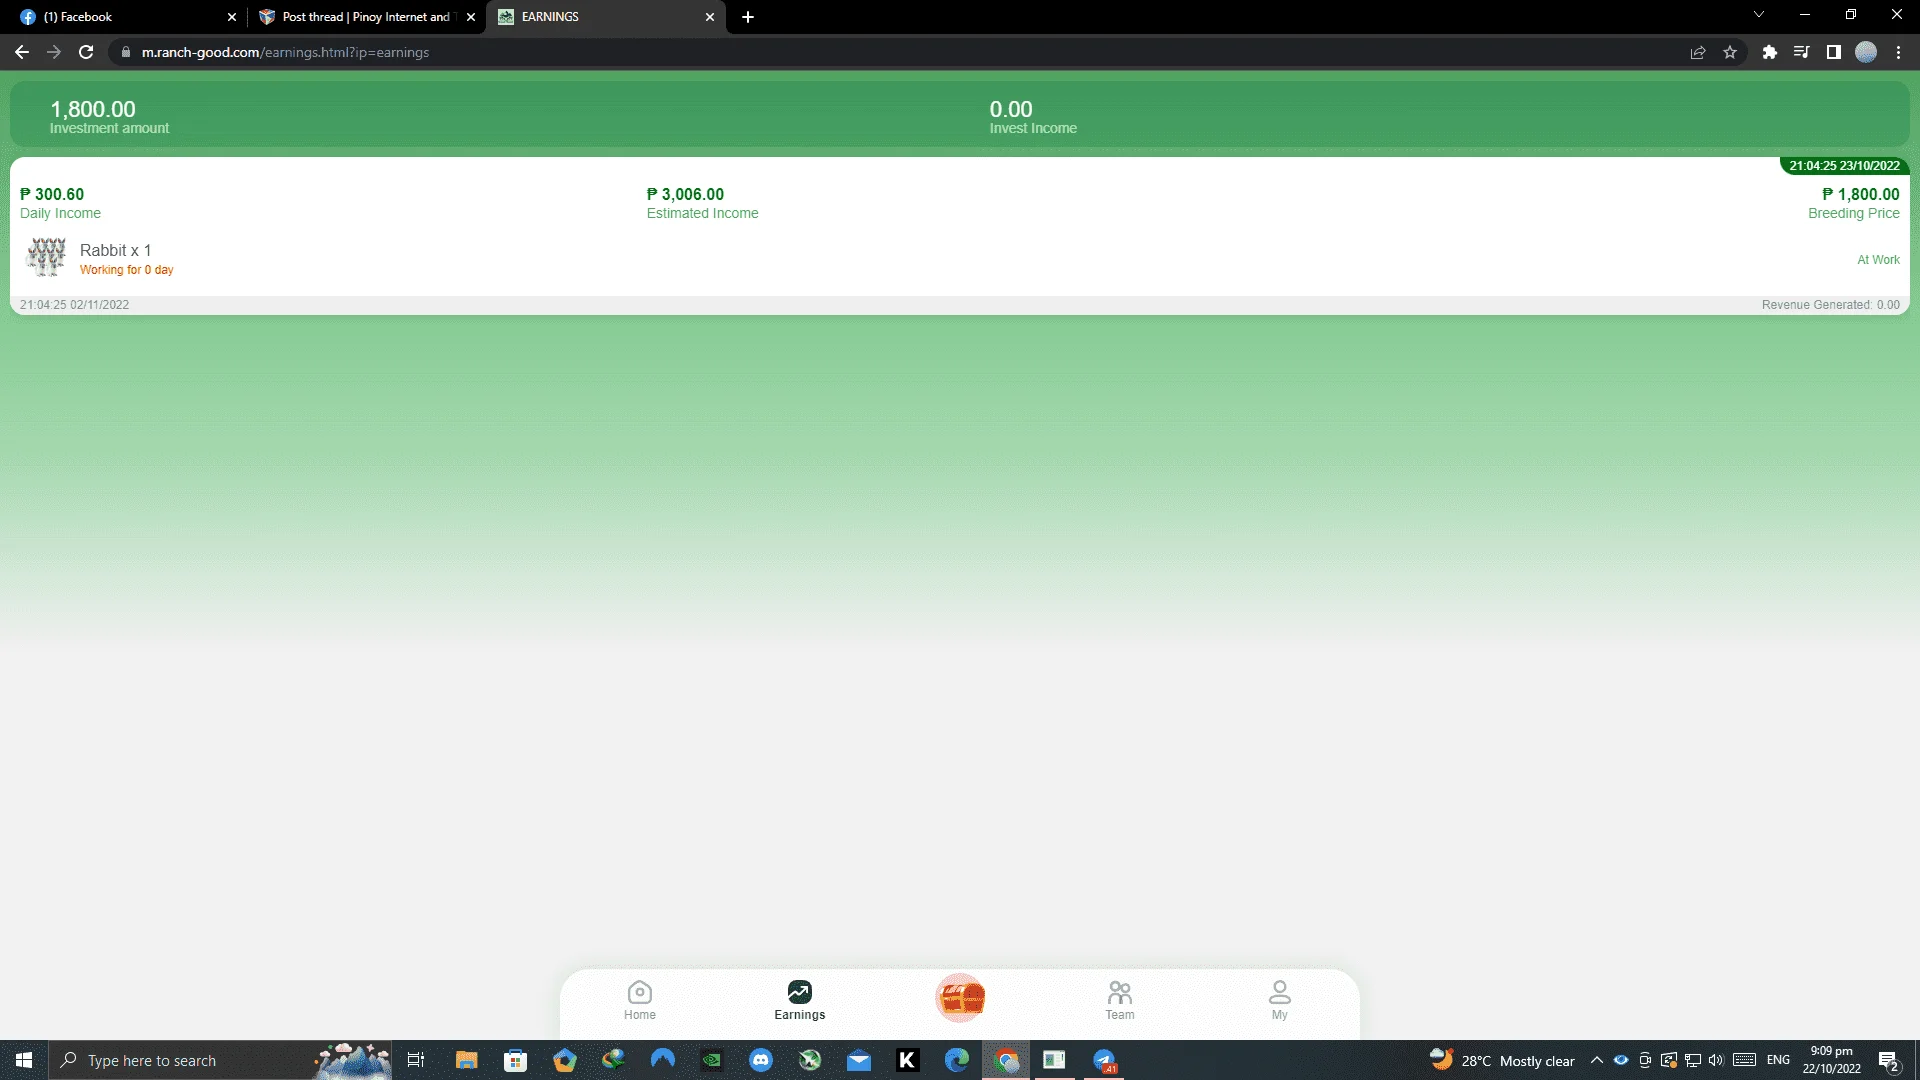This screenshot has height=1080, width=1920.
Task: Click the ENG language indicator
Action: click(1778, 1060)
